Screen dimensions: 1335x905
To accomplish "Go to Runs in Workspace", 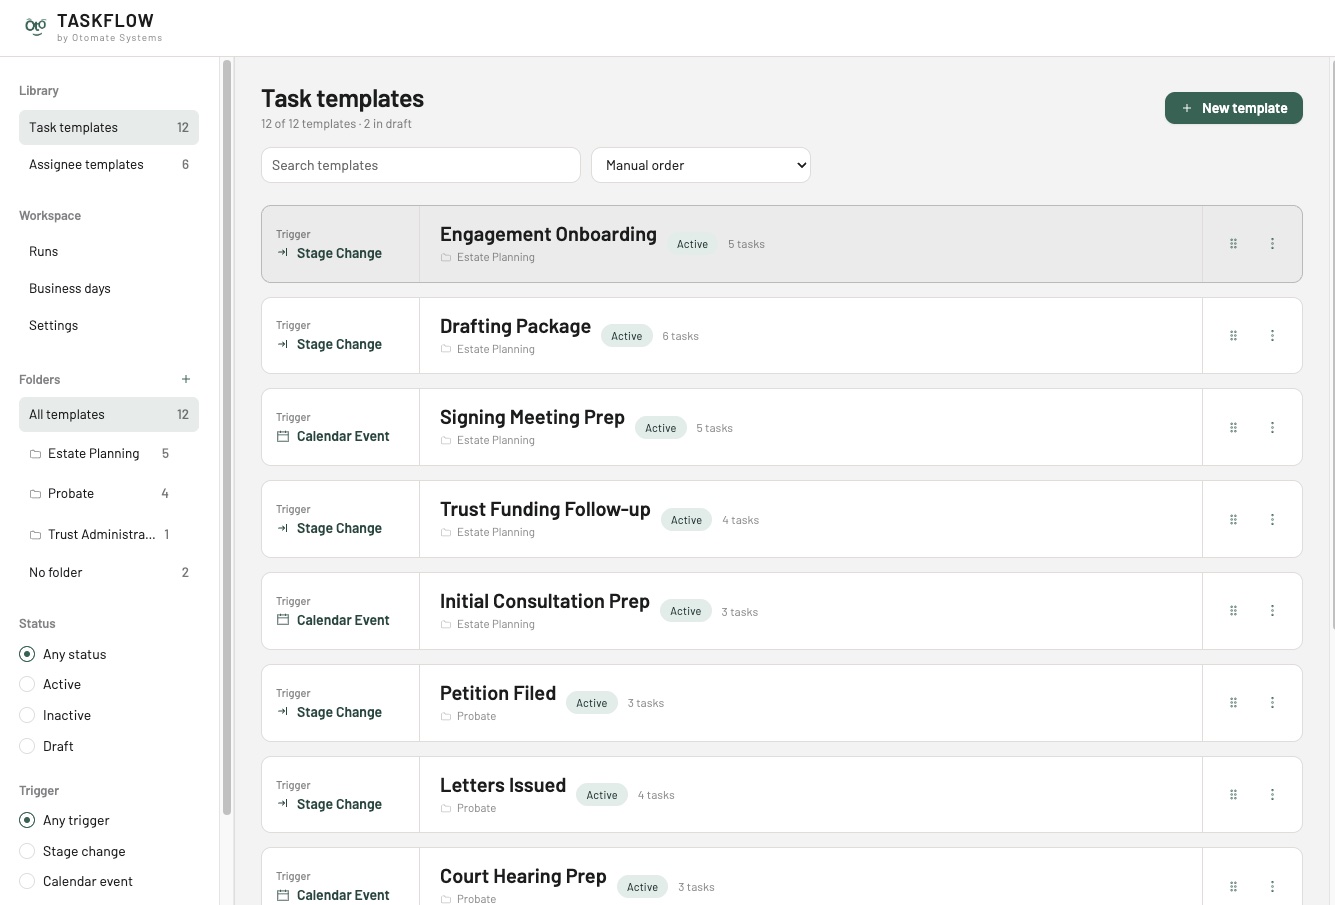I will (109, 251).
